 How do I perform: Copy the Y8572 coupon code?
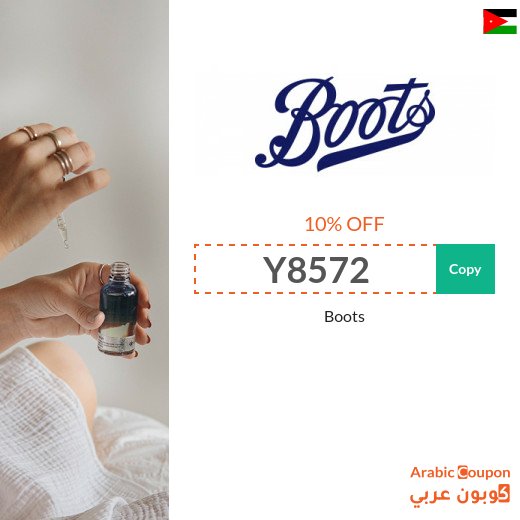(465, 269)
